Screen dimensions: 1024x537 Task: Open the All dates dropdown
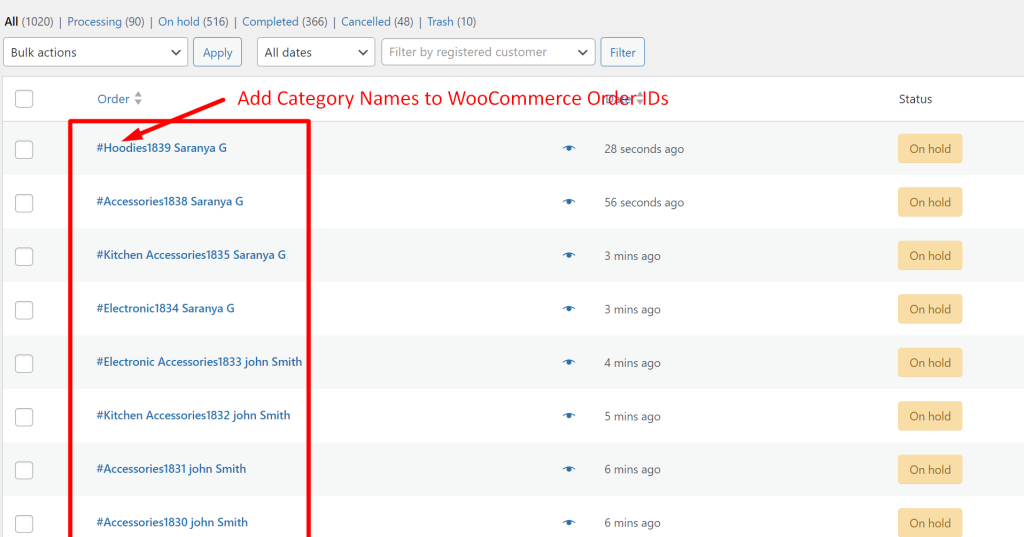click(316, 52)
